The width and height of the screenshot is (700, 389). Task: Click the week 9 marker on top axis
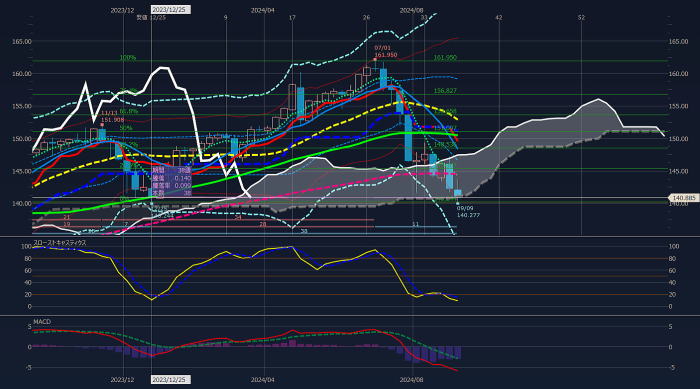tap(225, 17)
